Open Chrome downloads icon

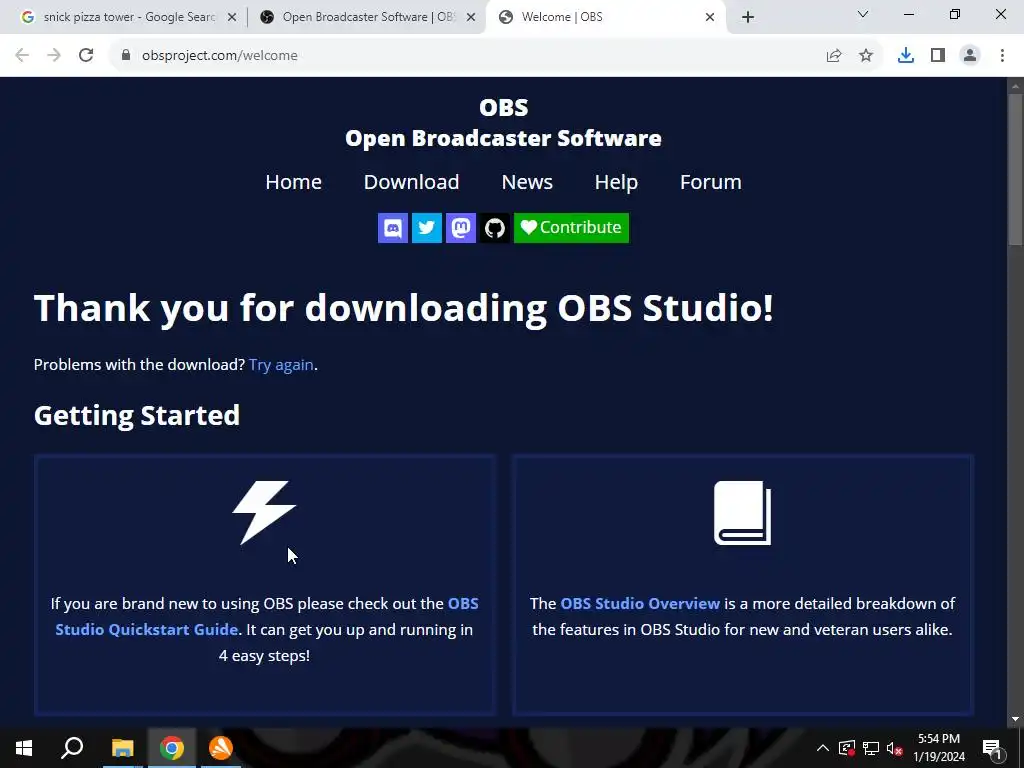click(x=906, y=56)
